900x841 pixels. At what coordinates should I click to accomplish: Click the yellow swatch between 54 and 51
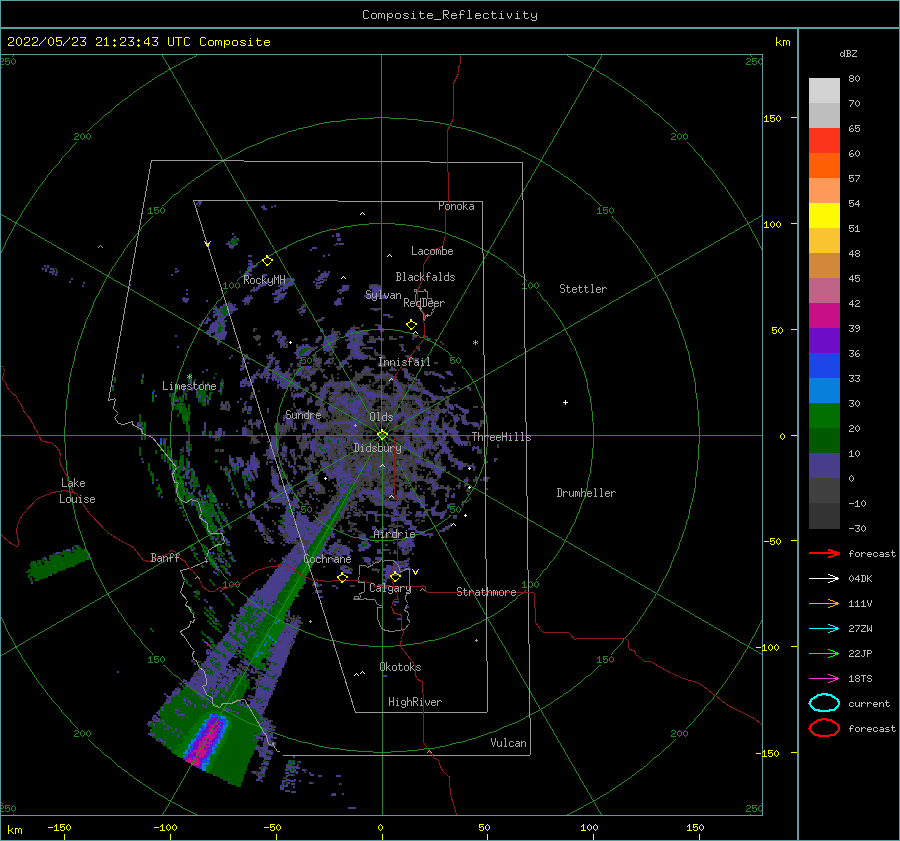click(824, 216)
